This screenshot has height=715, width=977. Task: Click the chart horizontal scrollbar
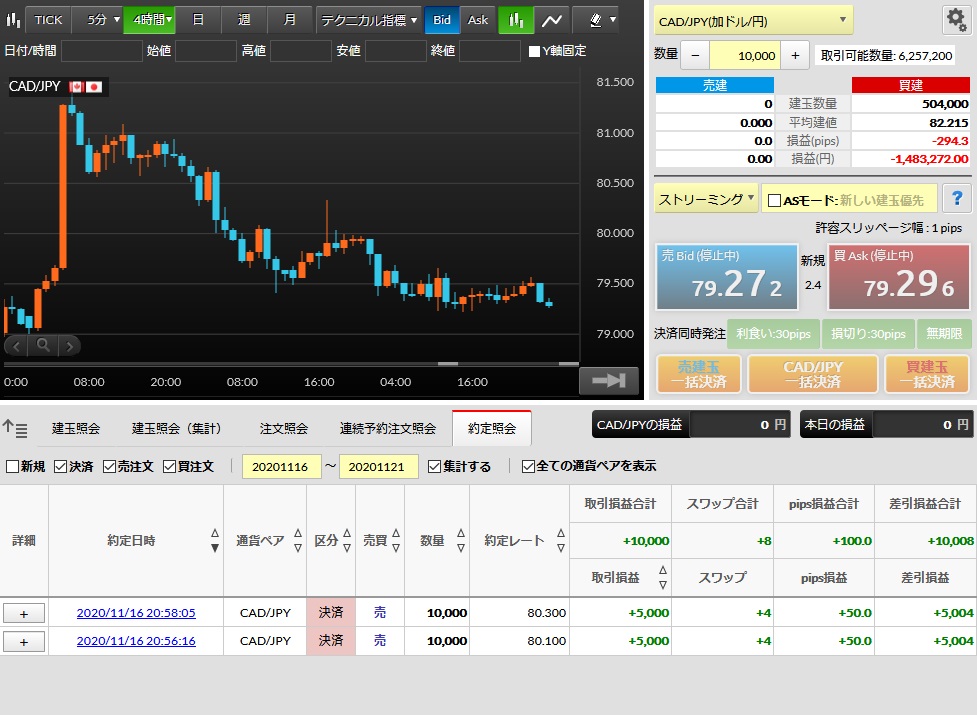pos(291,364)
